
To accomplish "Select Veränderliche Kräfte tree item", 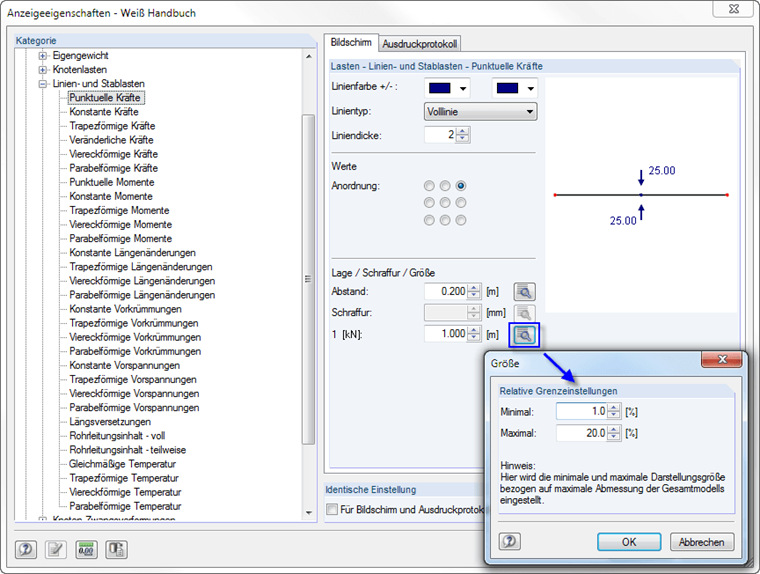I will pyautogui.click(x=111, y=140).
